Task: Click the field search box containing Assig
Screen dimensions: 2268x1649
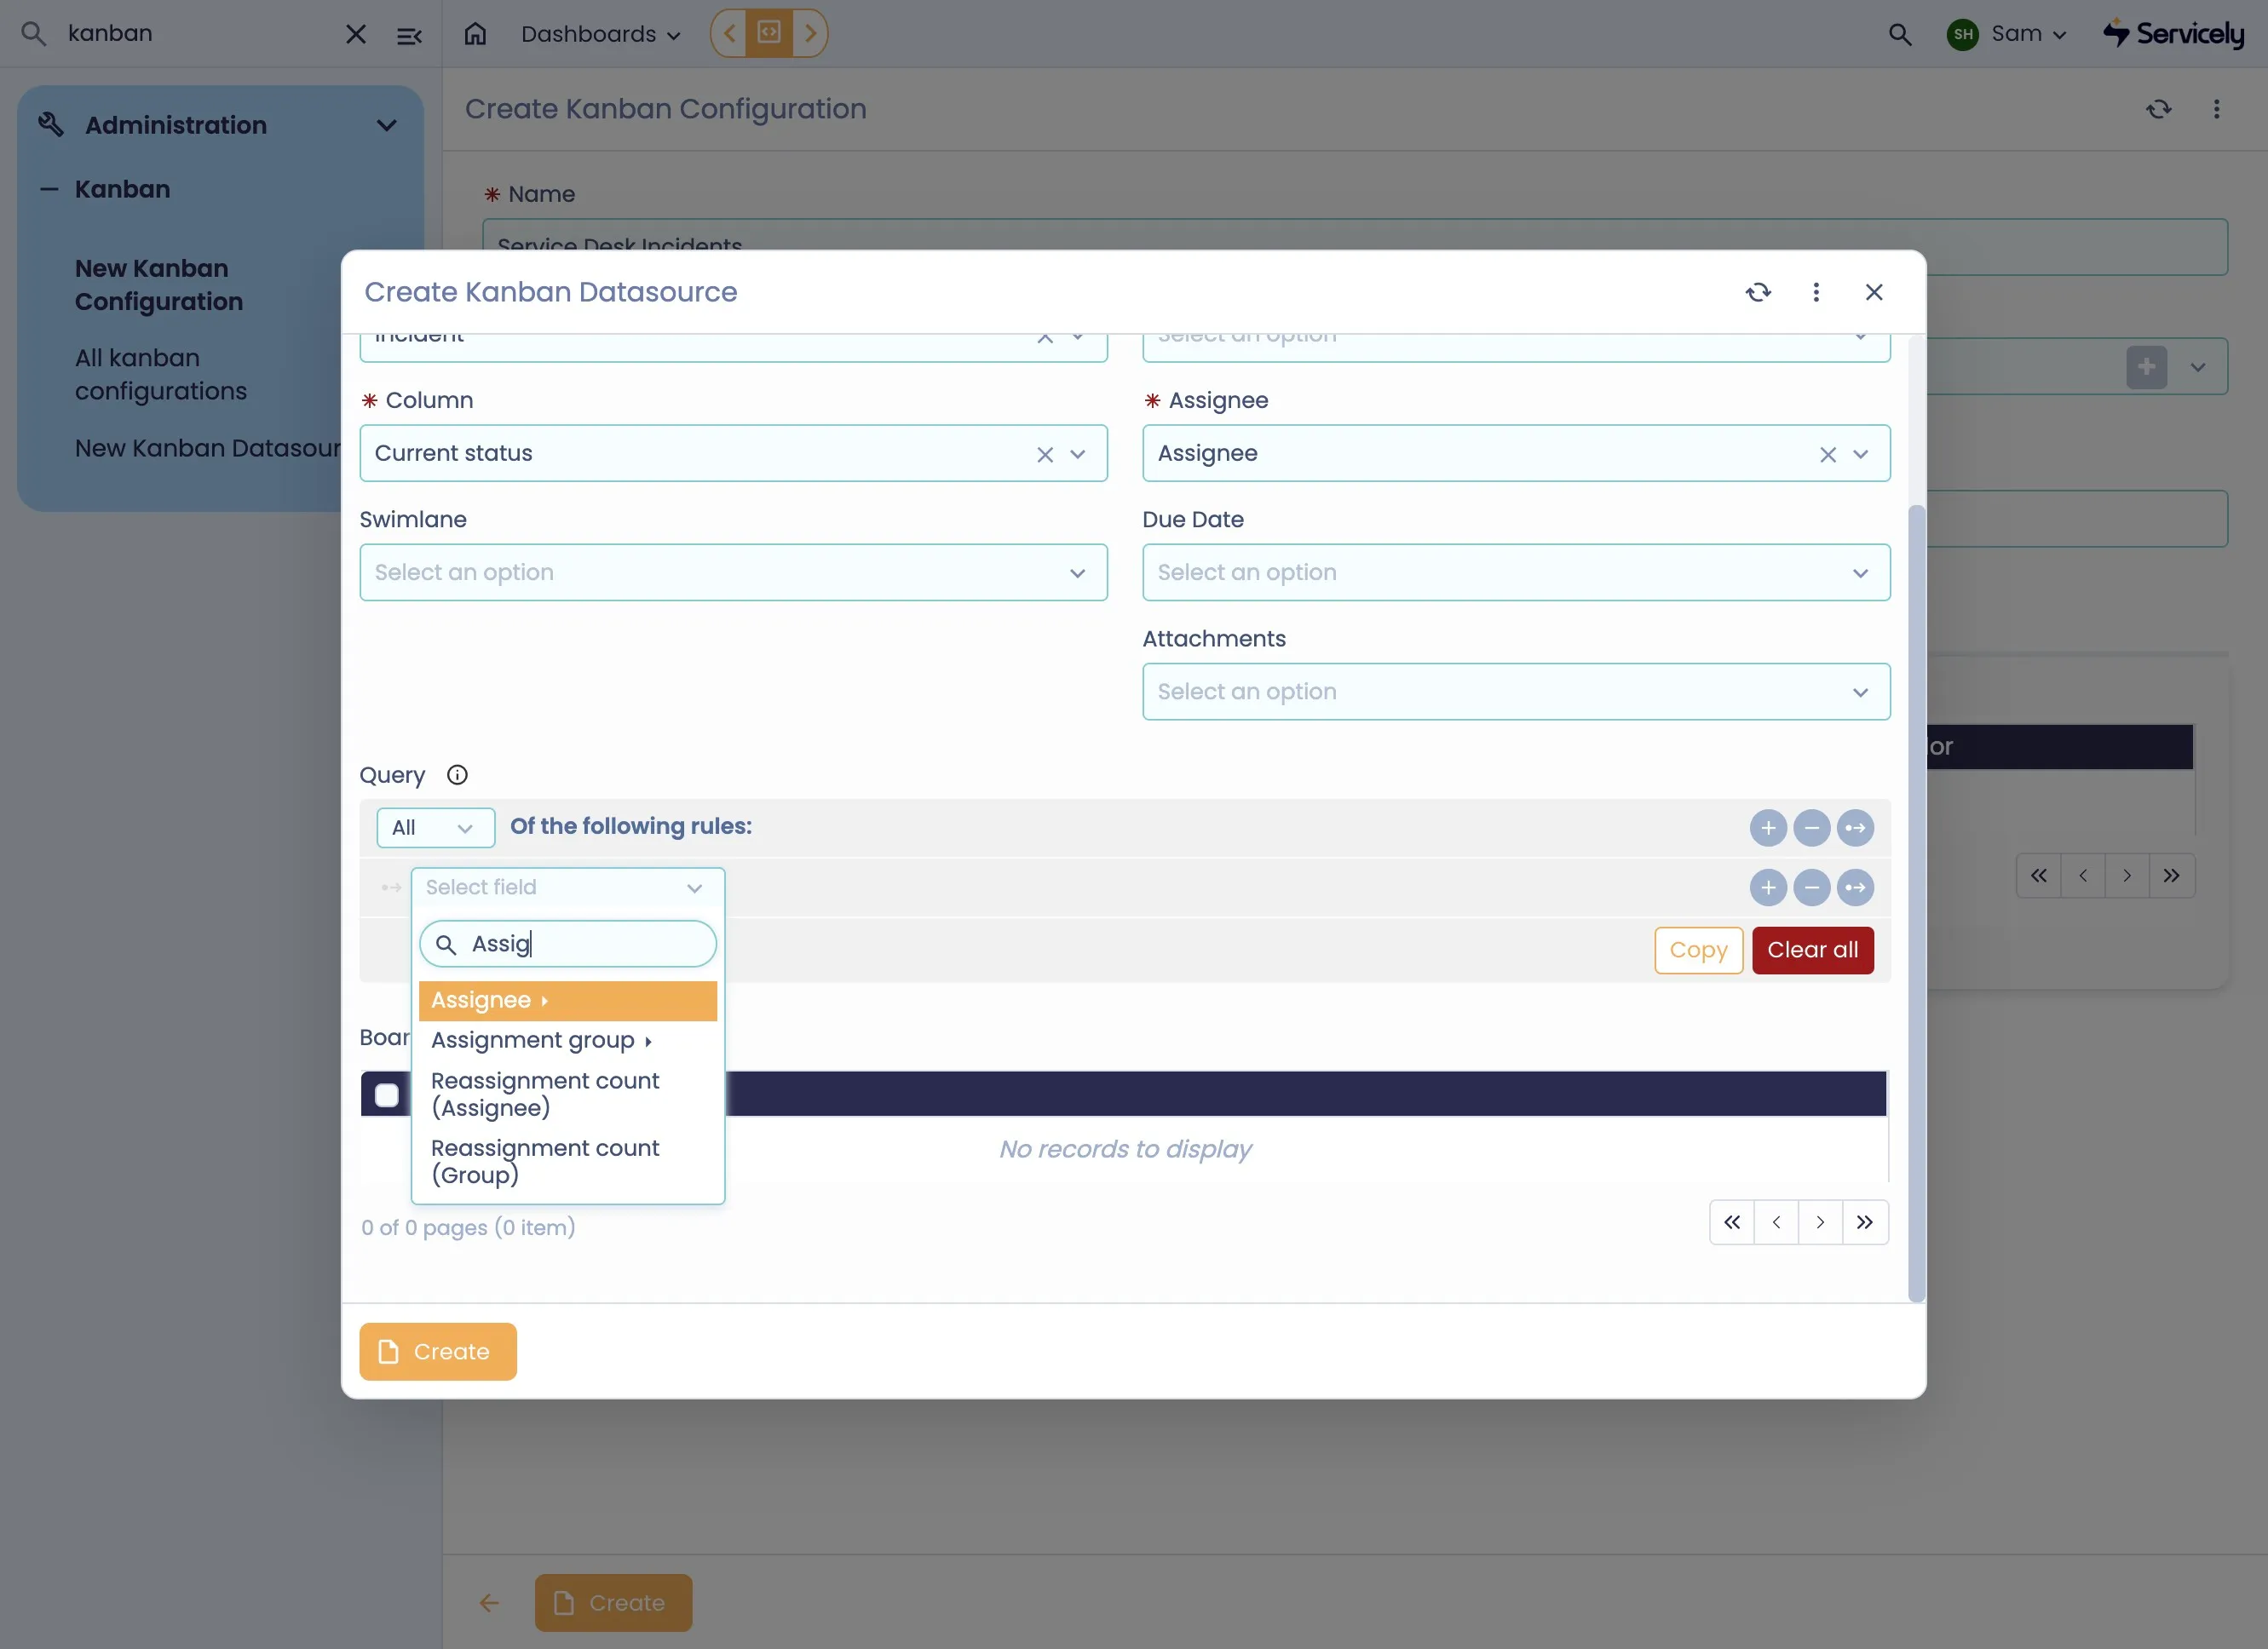Action: pos(567,944)
